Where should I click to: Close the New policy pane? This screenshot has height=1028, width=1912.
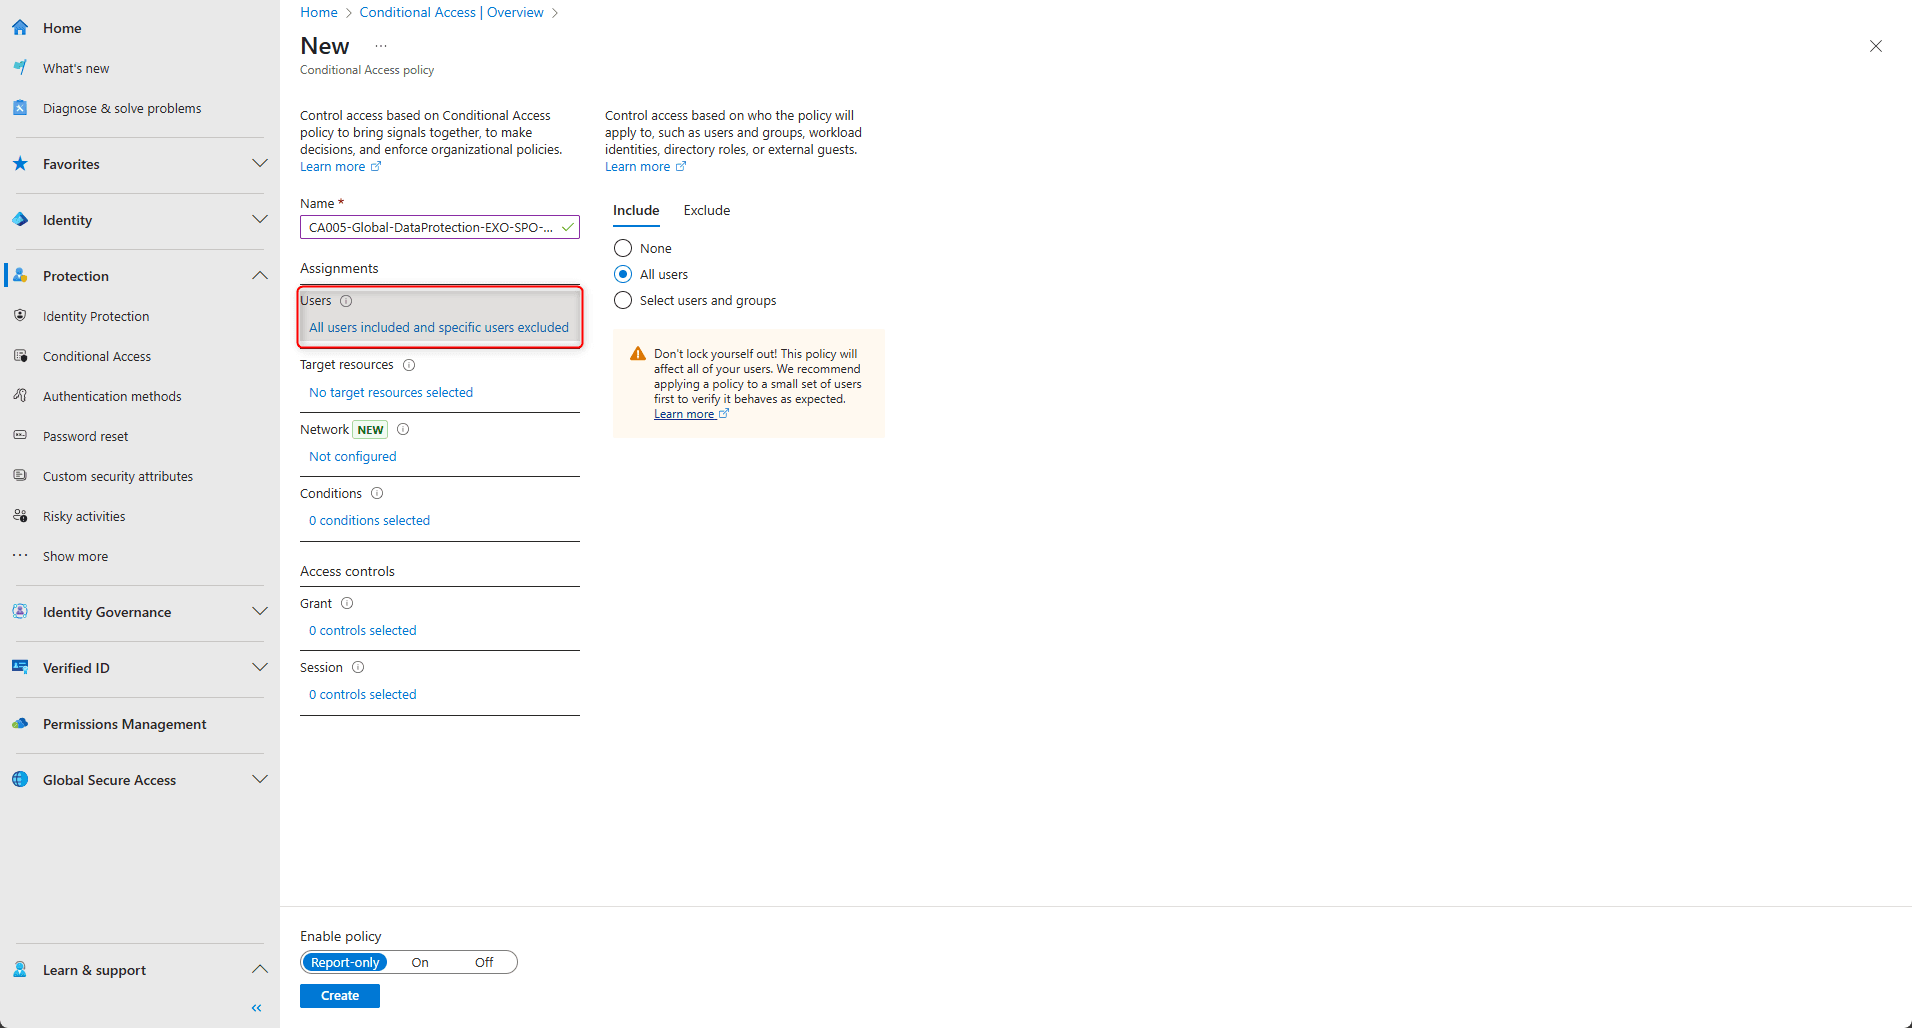pyautogui.click(x=1876, y=46)
